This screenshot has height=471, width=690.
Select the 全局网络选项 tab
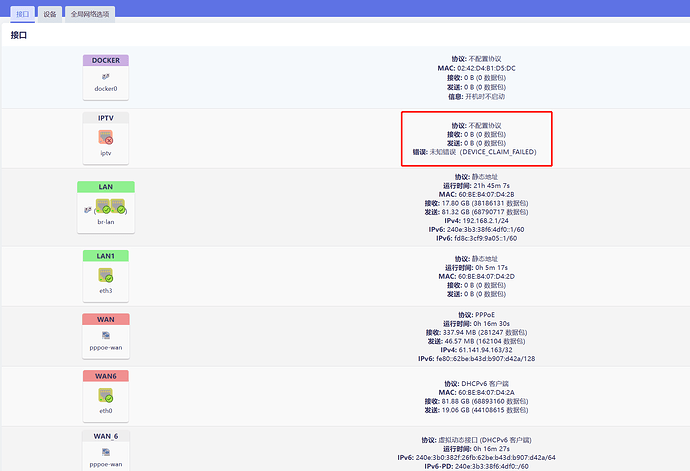coord(91,14)
